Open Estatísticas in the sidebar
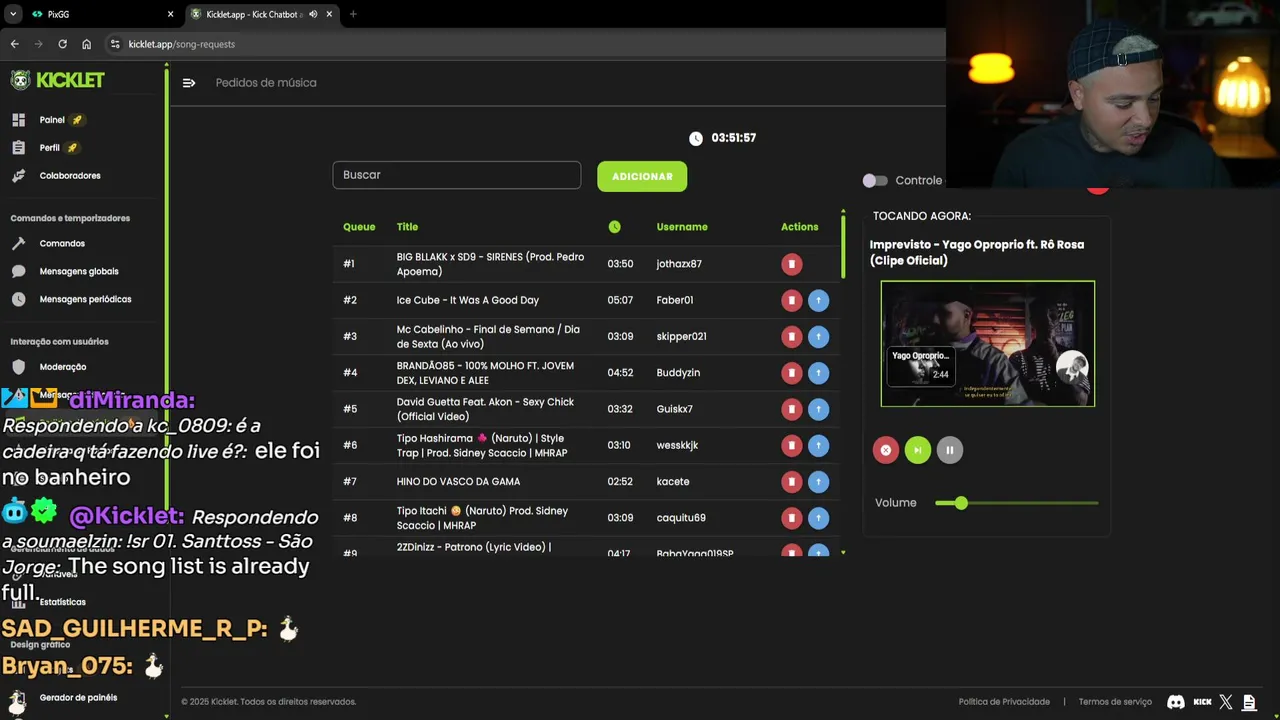1280x720 pixels. (x=49, y=602)
